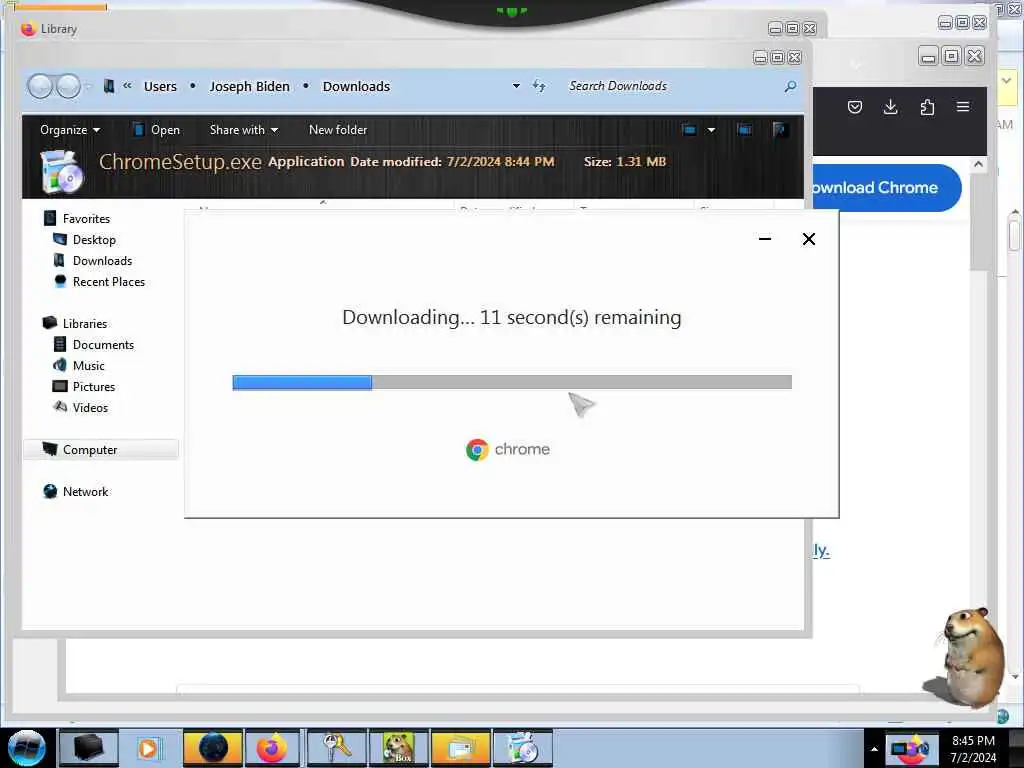
Task: Open view options dropdown arrow
Action: [711, 130]
